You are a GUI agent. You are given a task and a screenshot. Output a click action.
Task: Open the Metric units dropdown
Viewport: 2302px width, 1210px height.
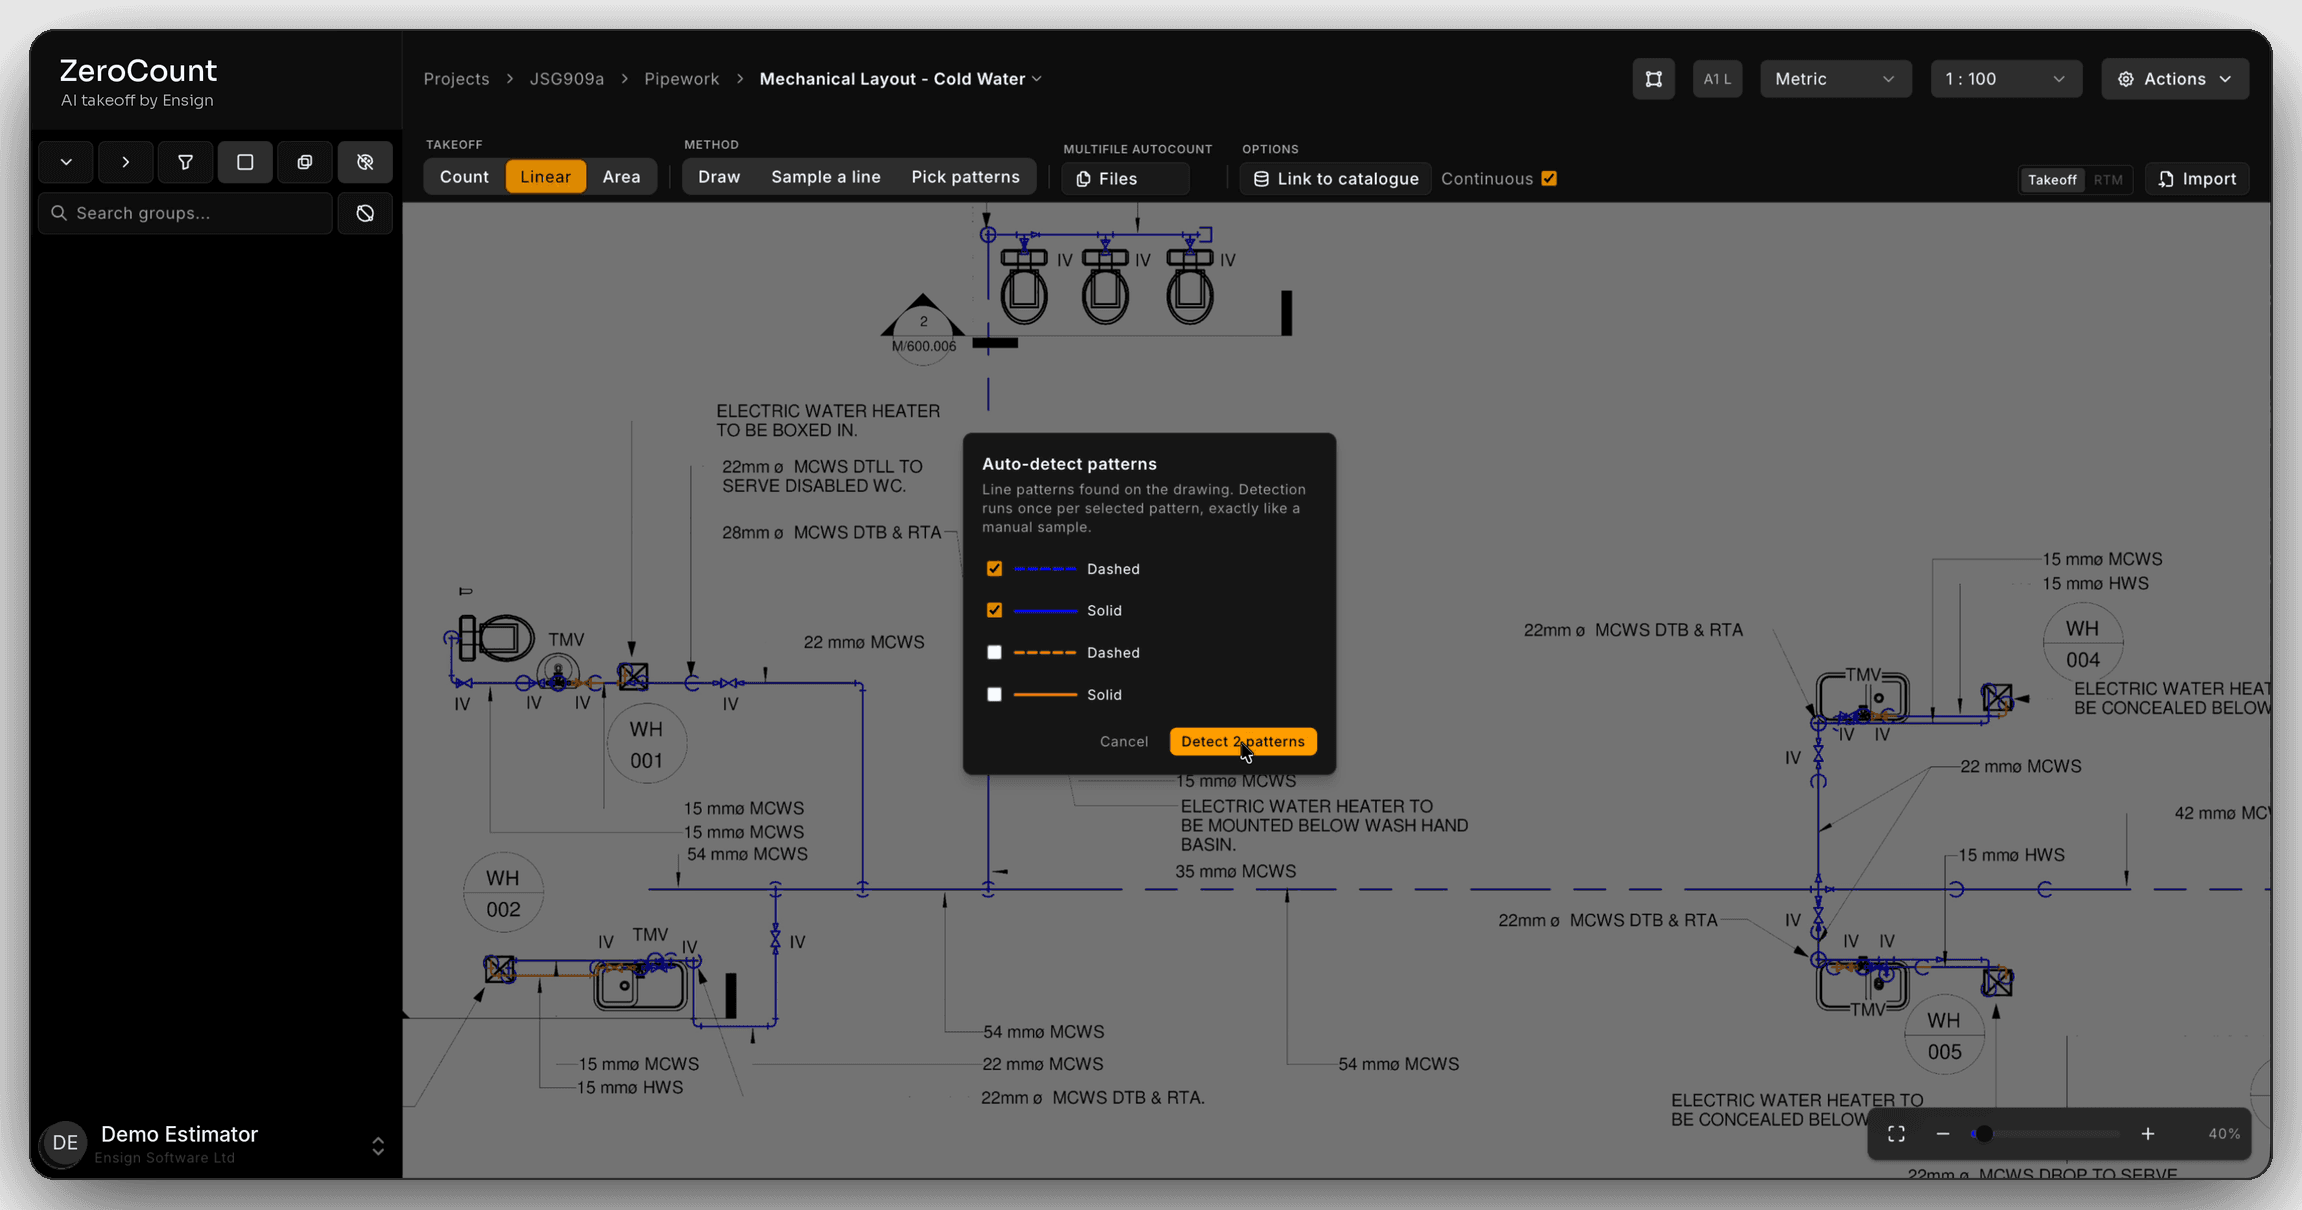[x=1835, y=79]
